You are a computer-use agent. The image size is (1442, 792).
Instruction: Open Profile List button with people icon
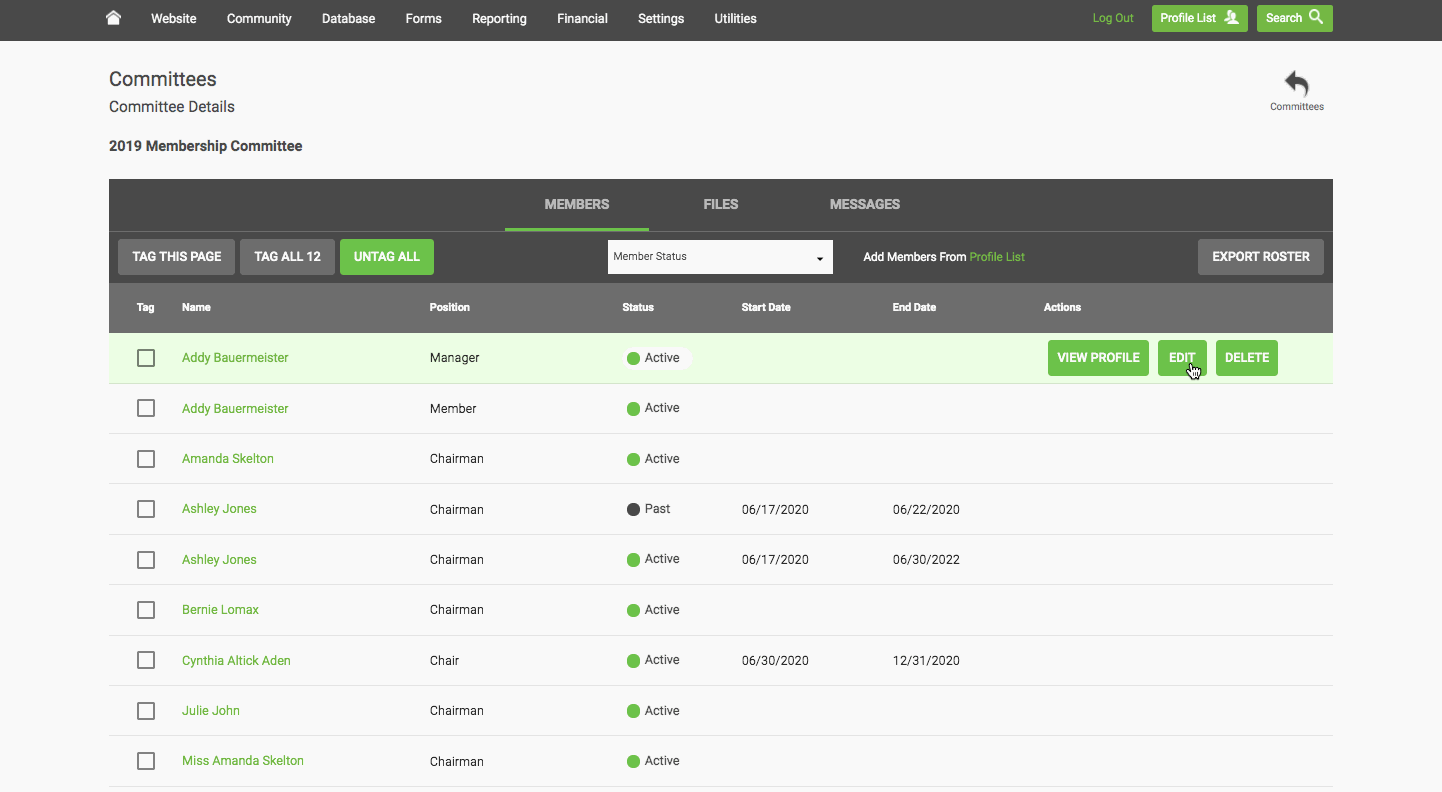[1200, 18]
